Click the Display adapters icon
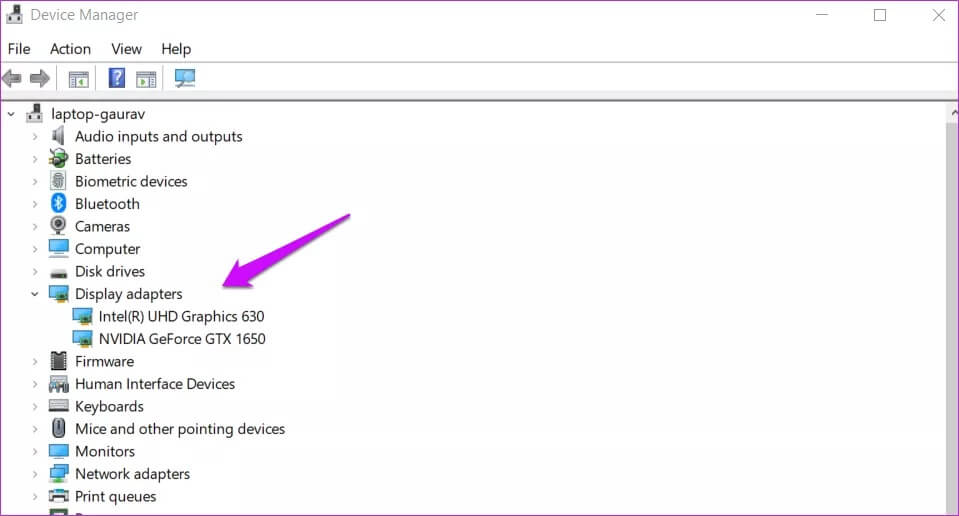This screenshot has width=959, height=516. click(x=59, y=293)
